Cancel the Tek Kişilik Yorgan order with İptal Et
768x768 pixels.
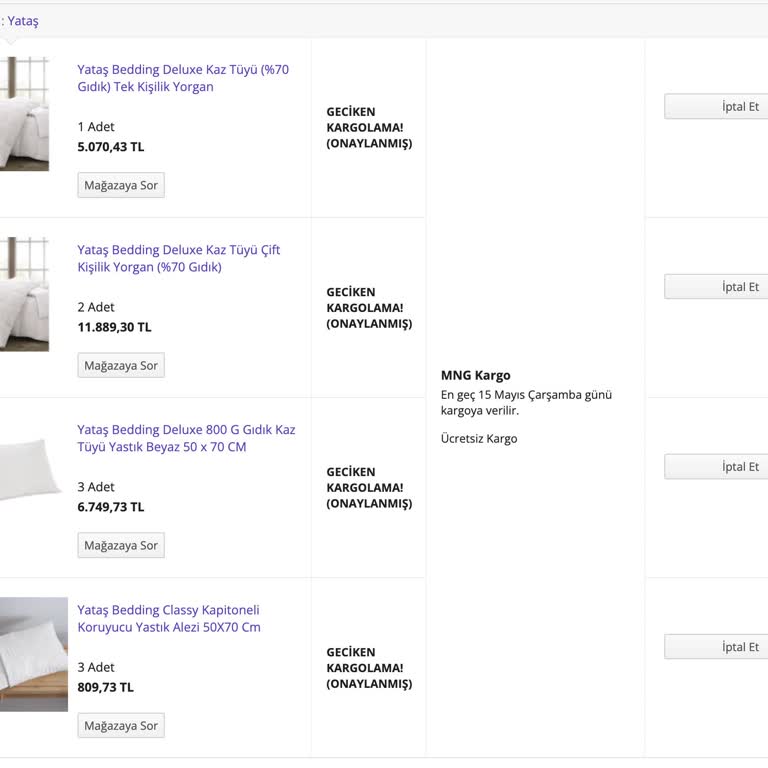tap(716, 106)
